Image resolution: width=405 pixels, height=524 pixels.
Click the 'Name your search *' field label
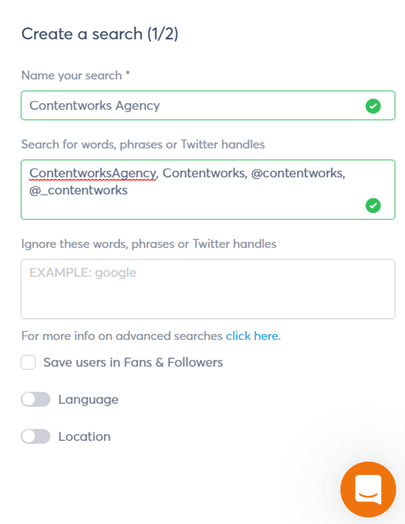(x=76, y=76)
